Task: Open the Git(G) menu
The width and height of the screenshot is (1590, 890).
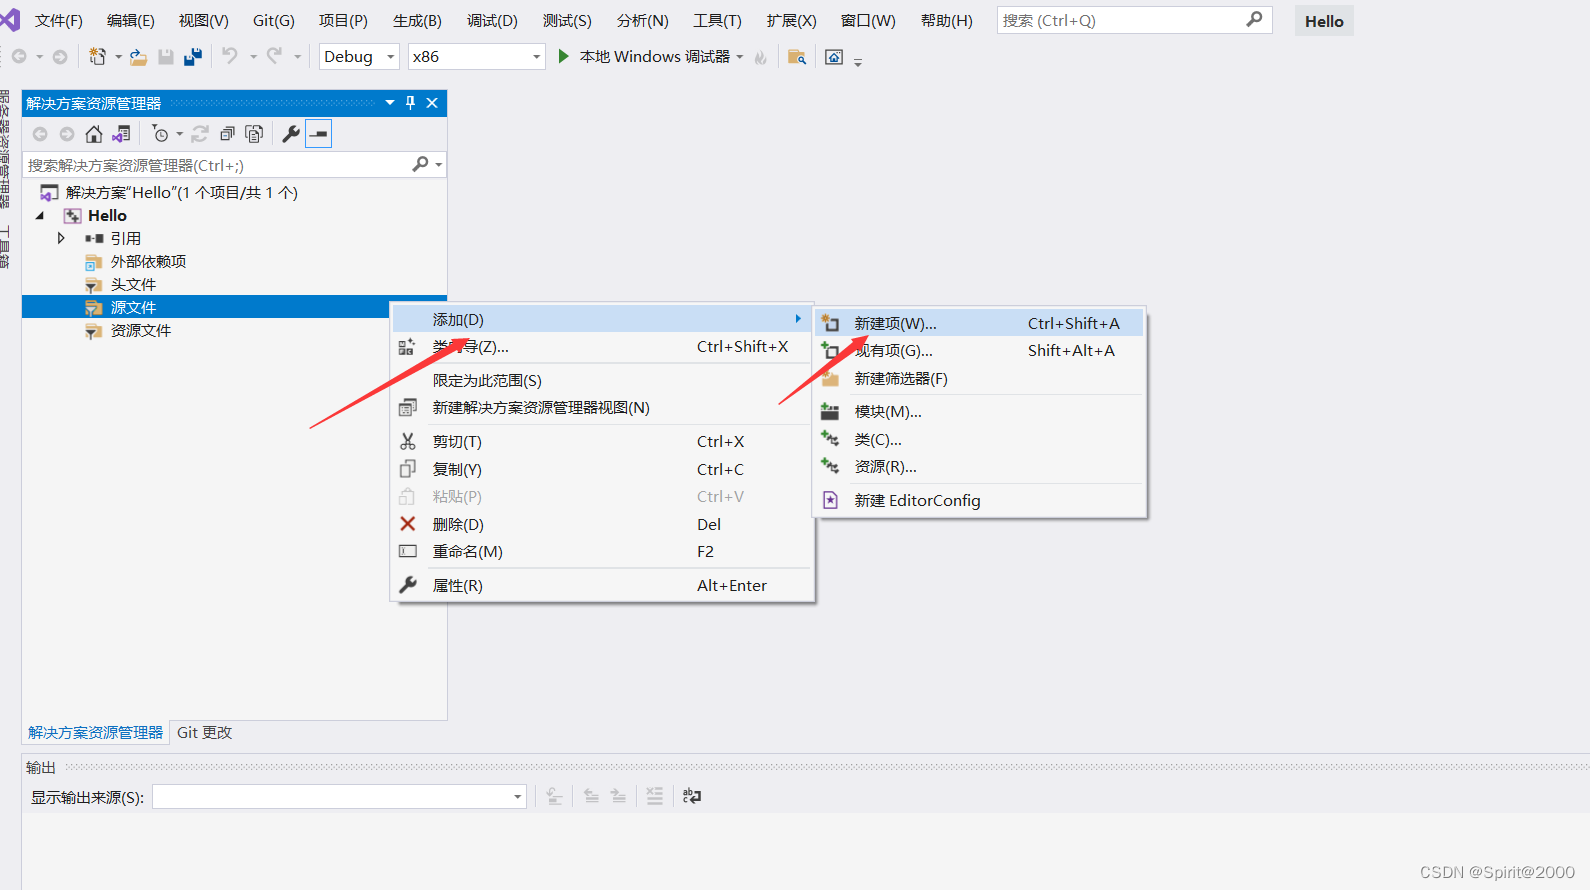Action: click(273, 20)
